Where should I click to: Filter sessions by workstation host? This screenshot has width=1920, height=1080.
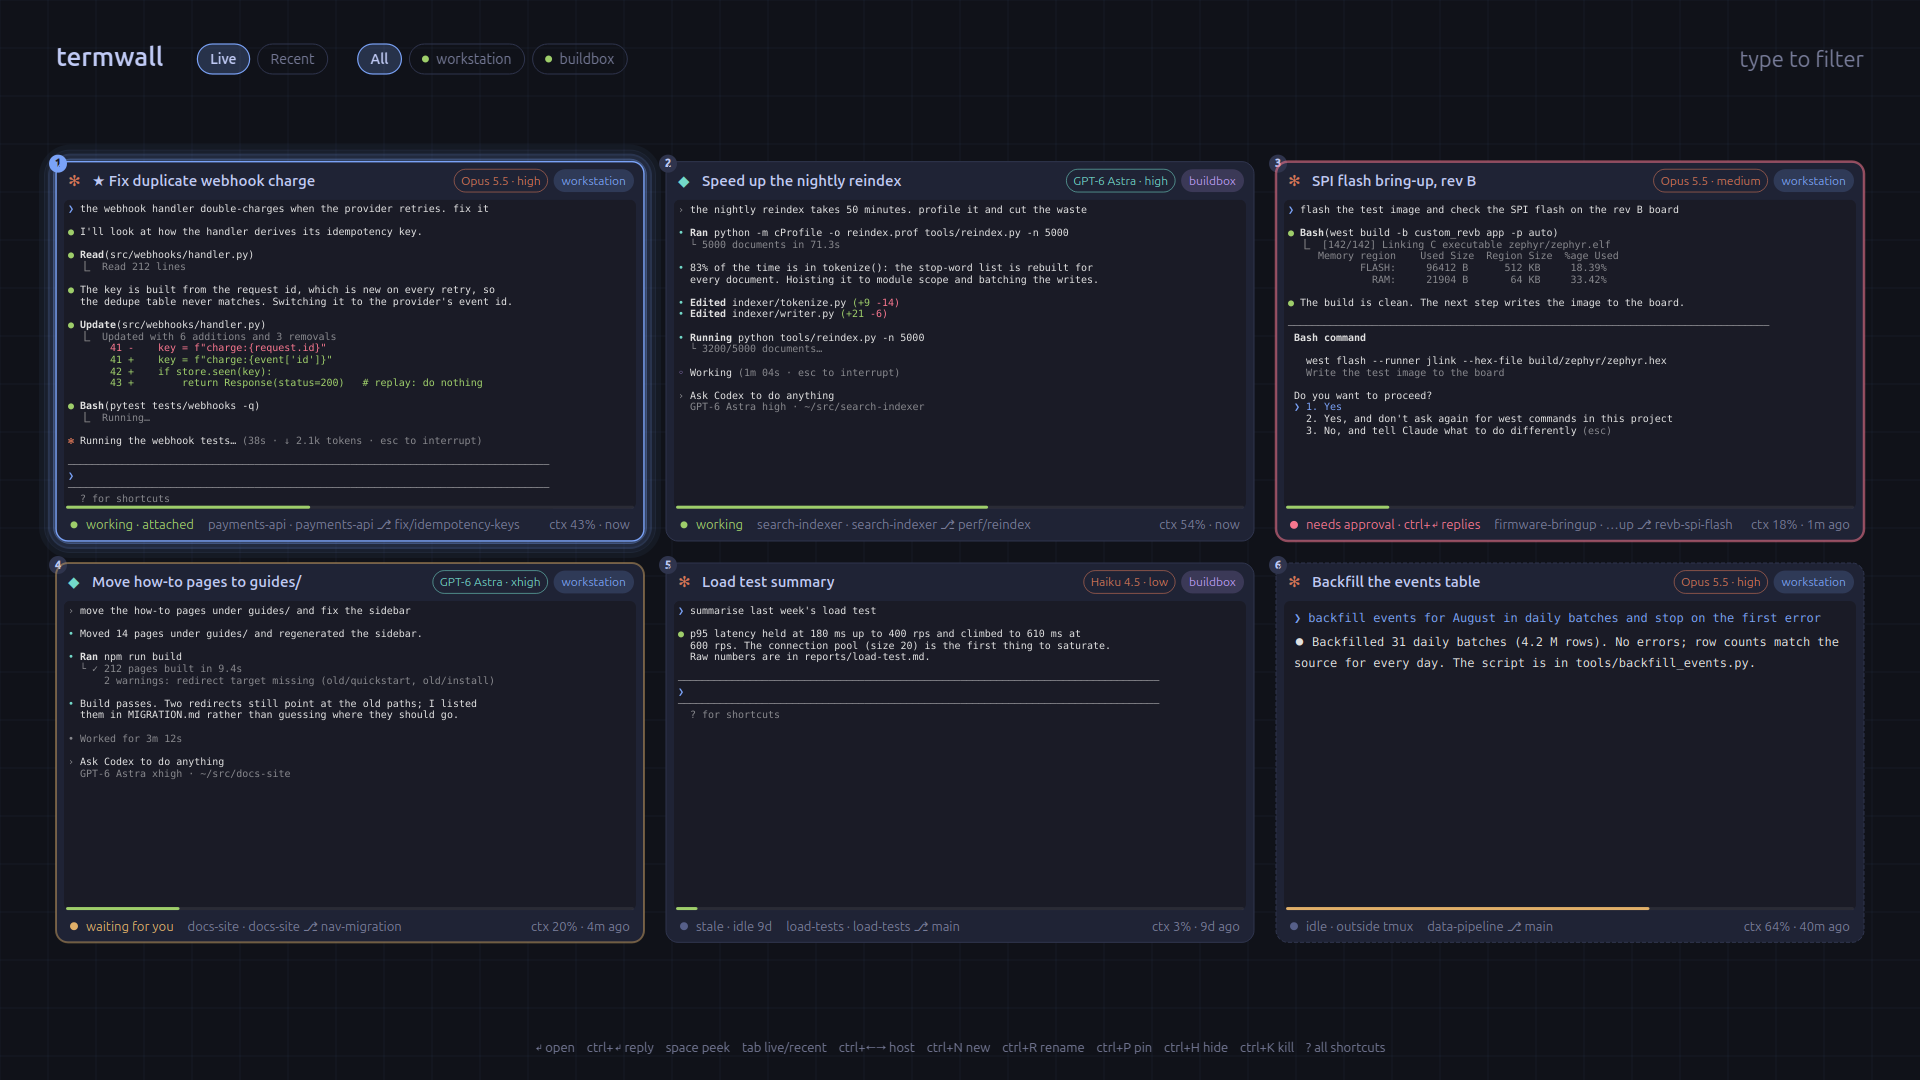466,59
